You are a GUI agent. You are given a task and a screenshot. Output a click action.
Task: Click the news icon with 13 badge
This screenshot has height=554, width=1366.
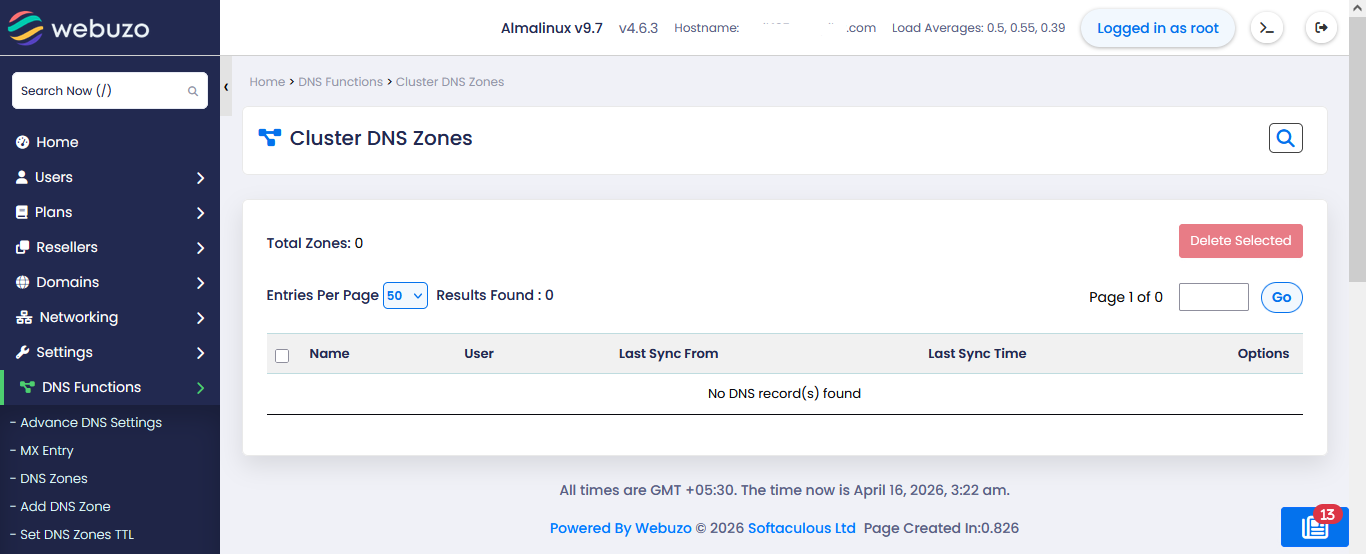(x=1313, y=527)
